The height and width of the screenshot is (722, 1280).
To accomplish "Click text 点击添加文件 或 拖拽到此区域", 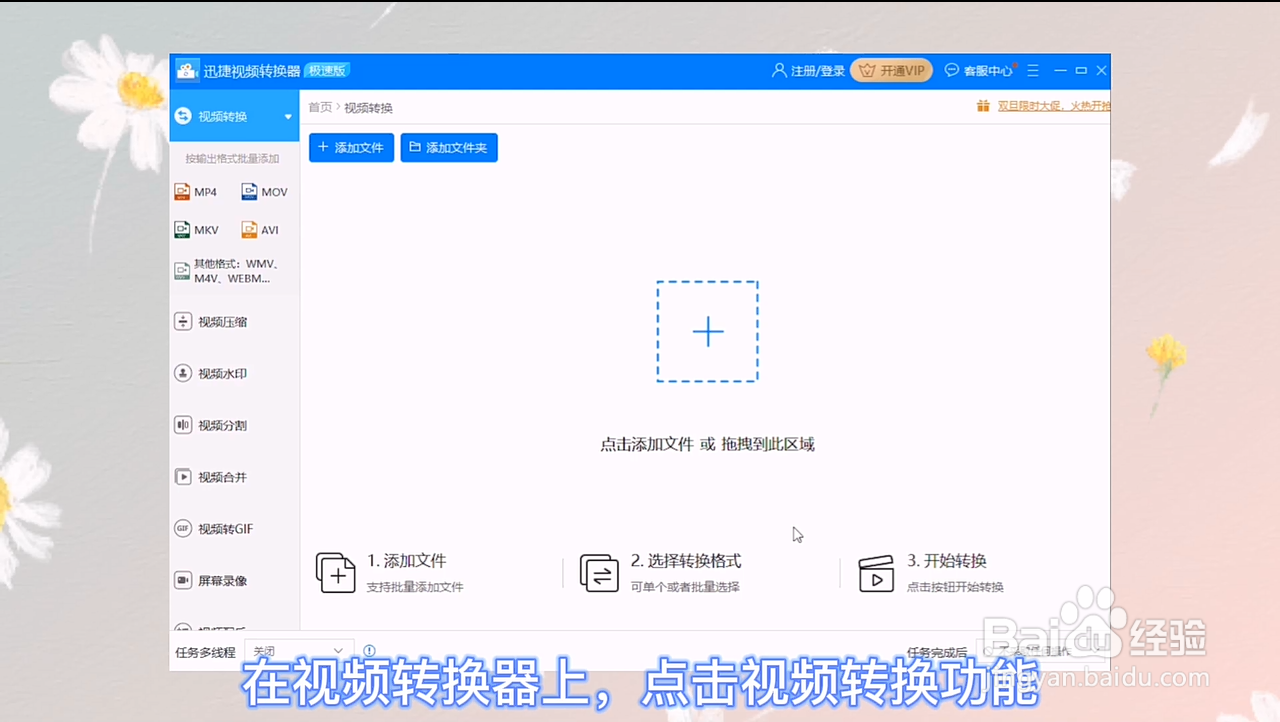I will [707, 445].
